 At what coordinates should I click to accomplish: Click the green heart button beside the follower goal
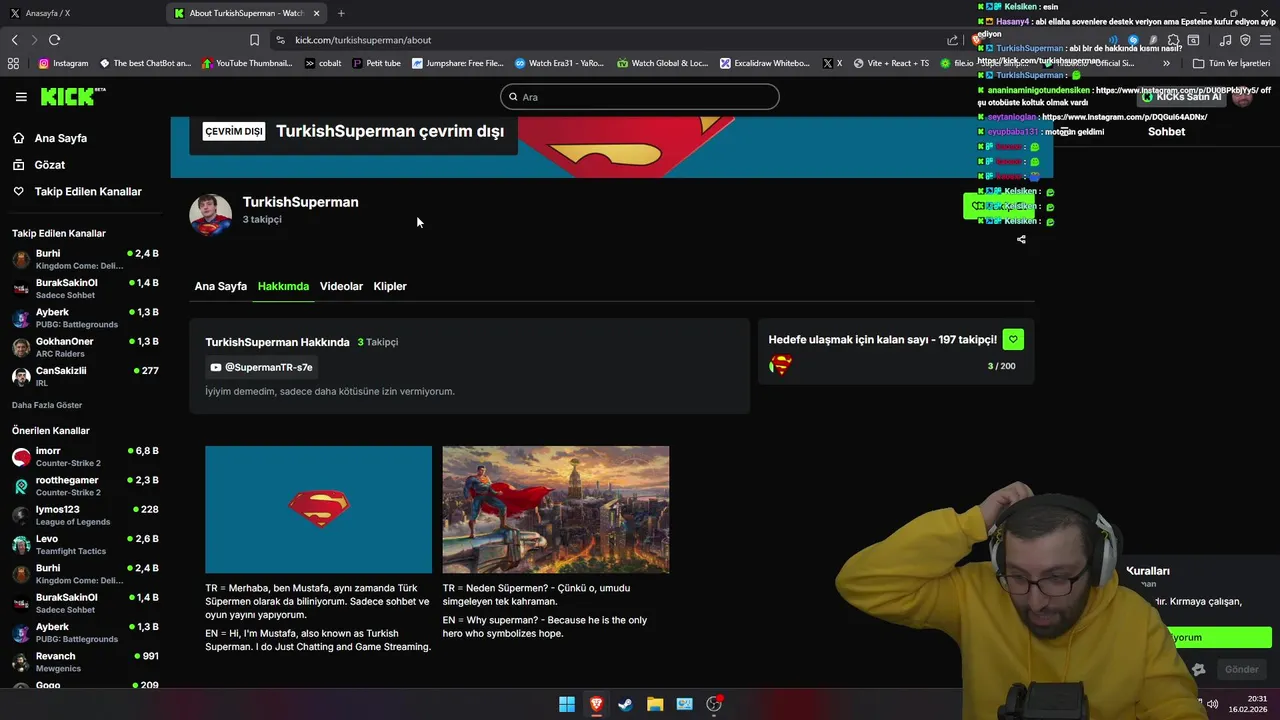click(x=1013, y=340)
